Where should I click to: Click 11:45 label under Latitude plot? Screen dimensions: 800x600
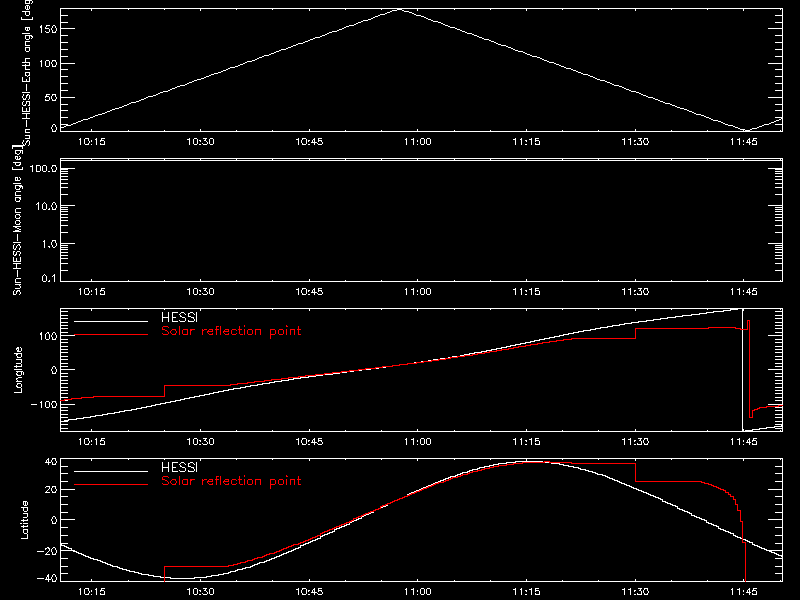click(x=744, y=592)
